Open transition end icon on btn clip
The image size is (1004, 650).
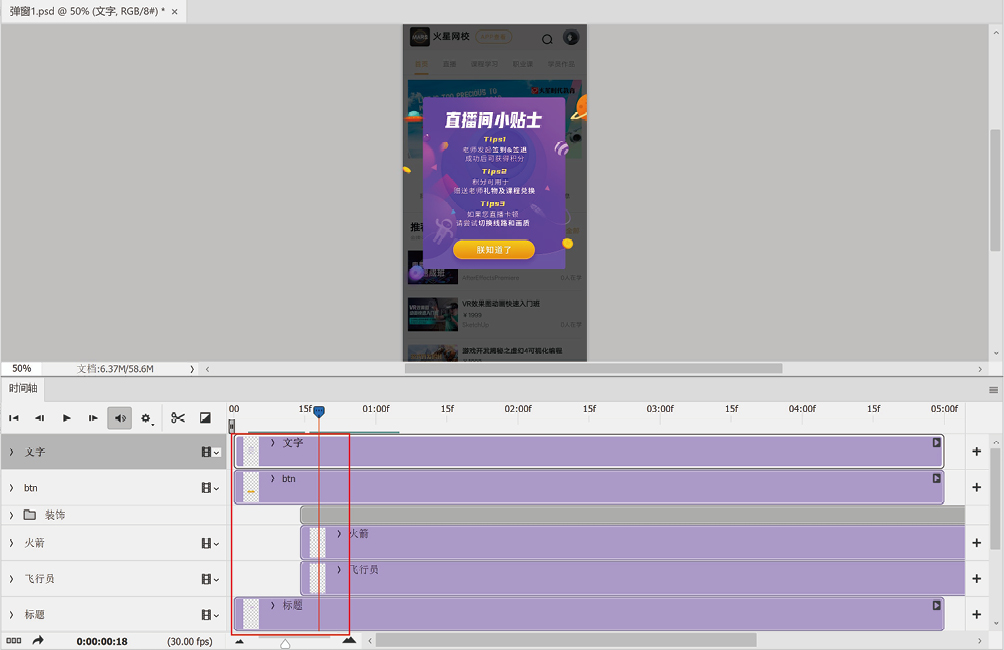coord(936,478)
